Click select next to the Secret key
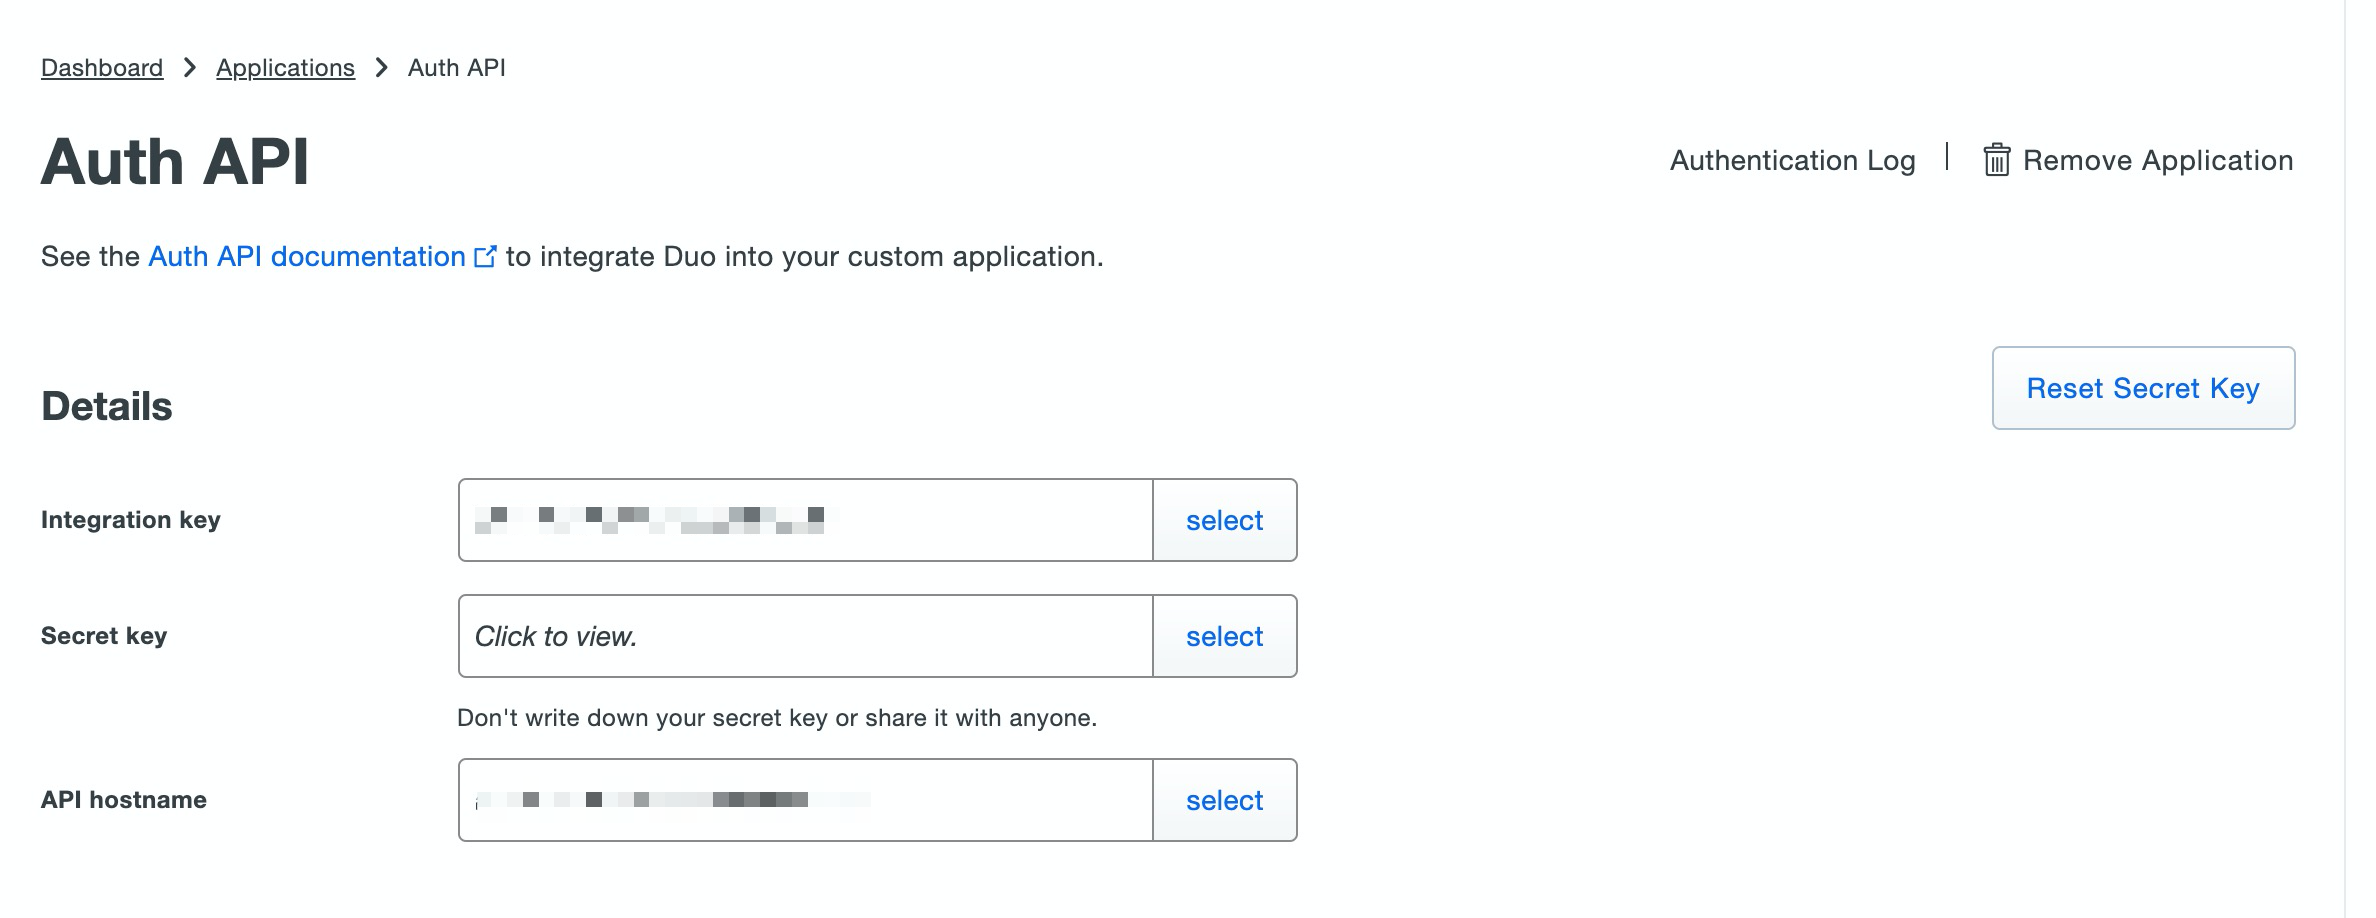The height and width of the screenshot is (918, 2376). click(1224, 636)
